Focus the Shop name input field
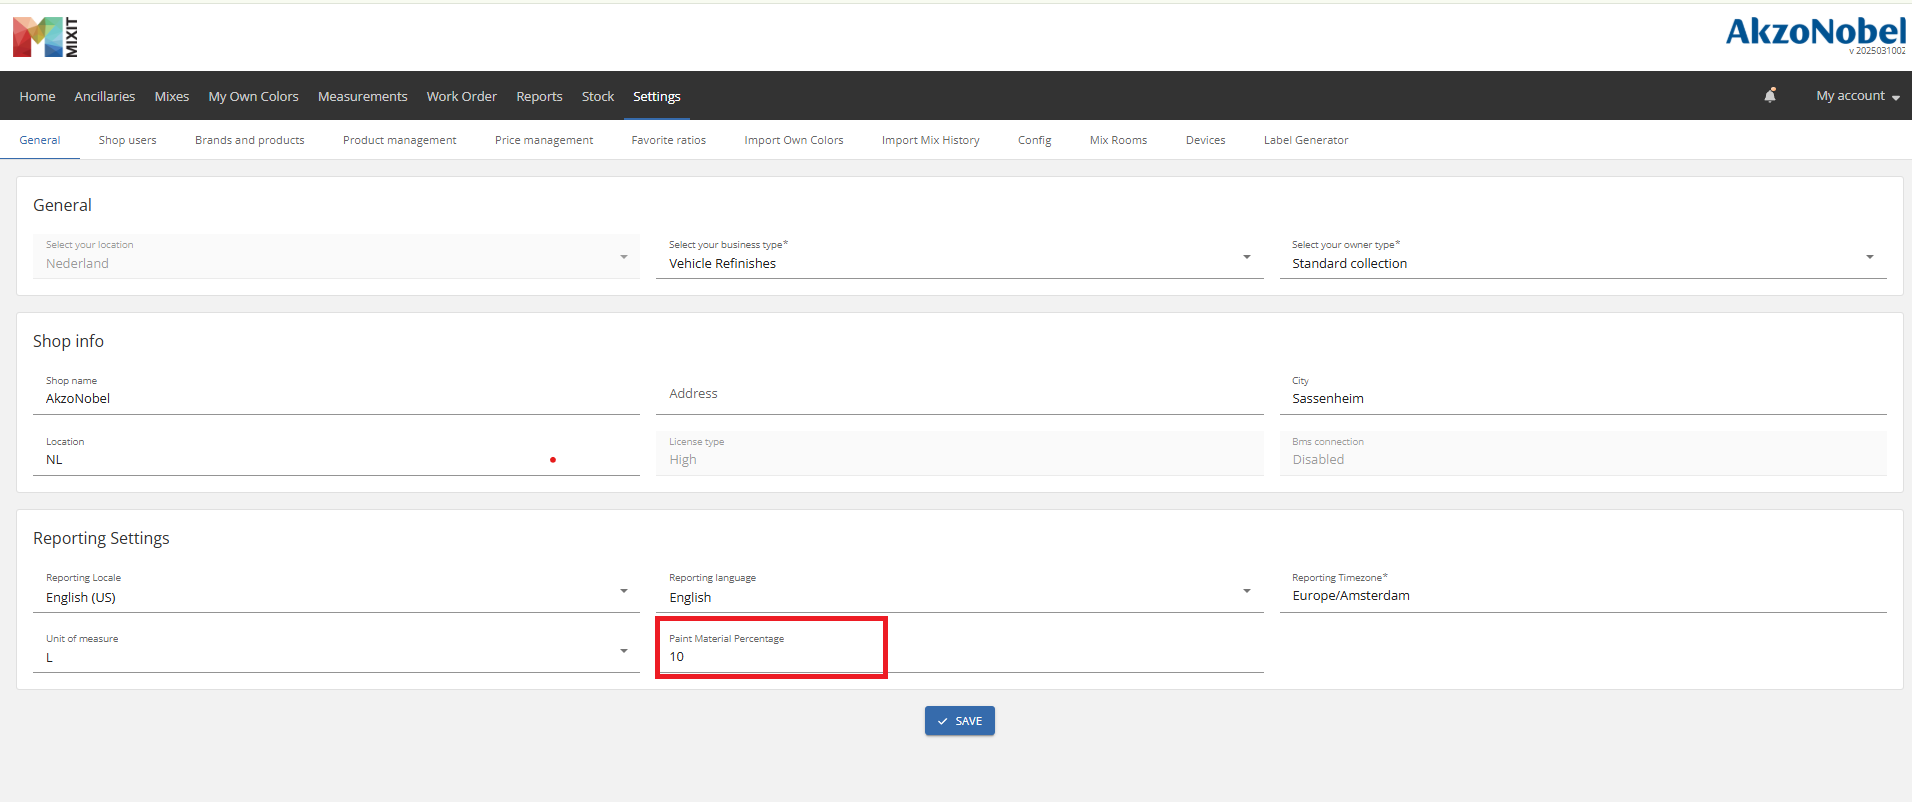1912x802 pixels. [x=336, y=392]
